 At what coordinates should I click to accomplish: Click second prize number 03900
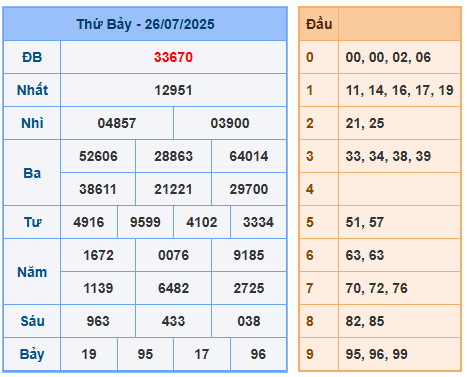click(230, 123)
